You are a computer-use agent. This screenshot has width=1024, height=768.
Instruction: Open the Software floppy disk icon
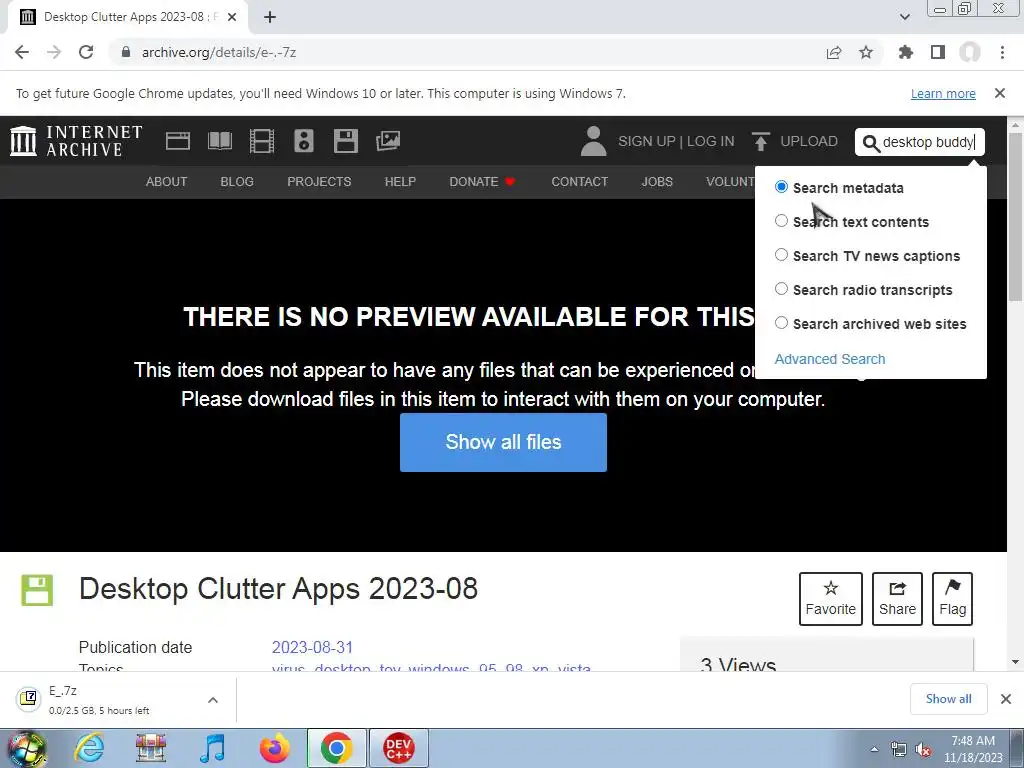345,141
